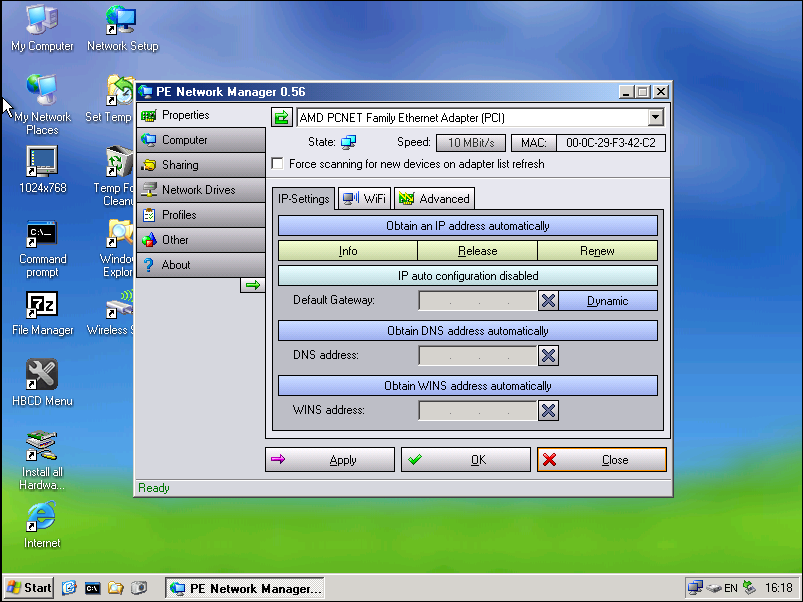Minimize the PE Network Manager window
This screenshot has width=803, height=602.
[x=626, y=92]
